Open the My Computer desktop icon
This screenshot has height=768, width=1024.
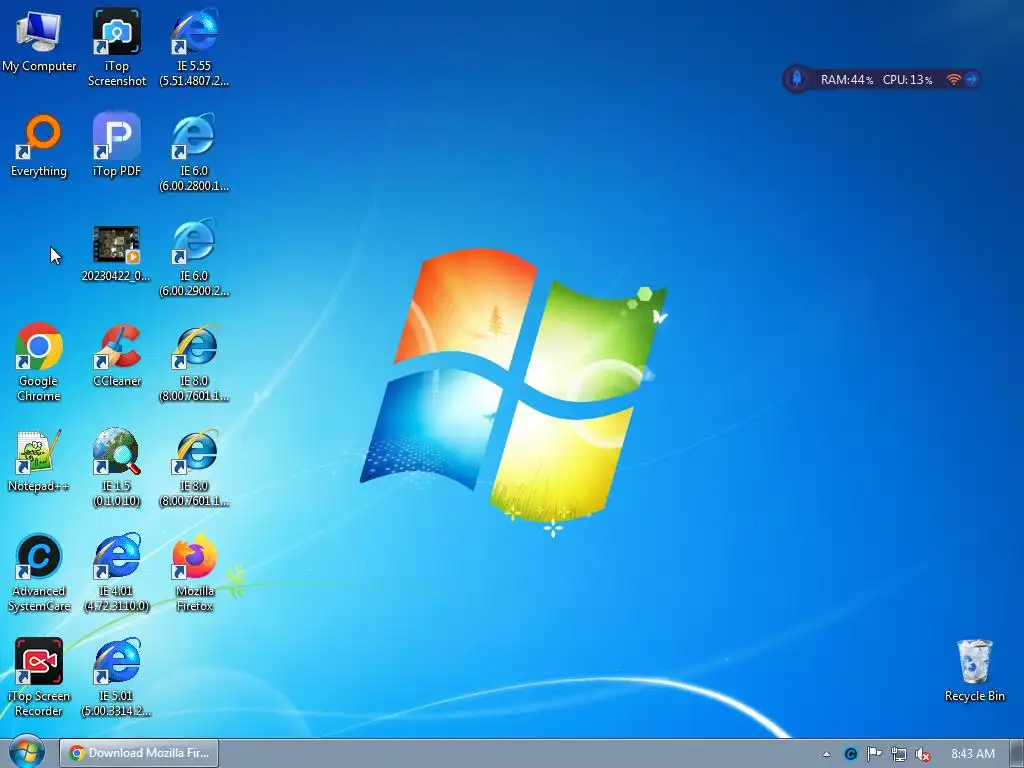tap(39, 39)
